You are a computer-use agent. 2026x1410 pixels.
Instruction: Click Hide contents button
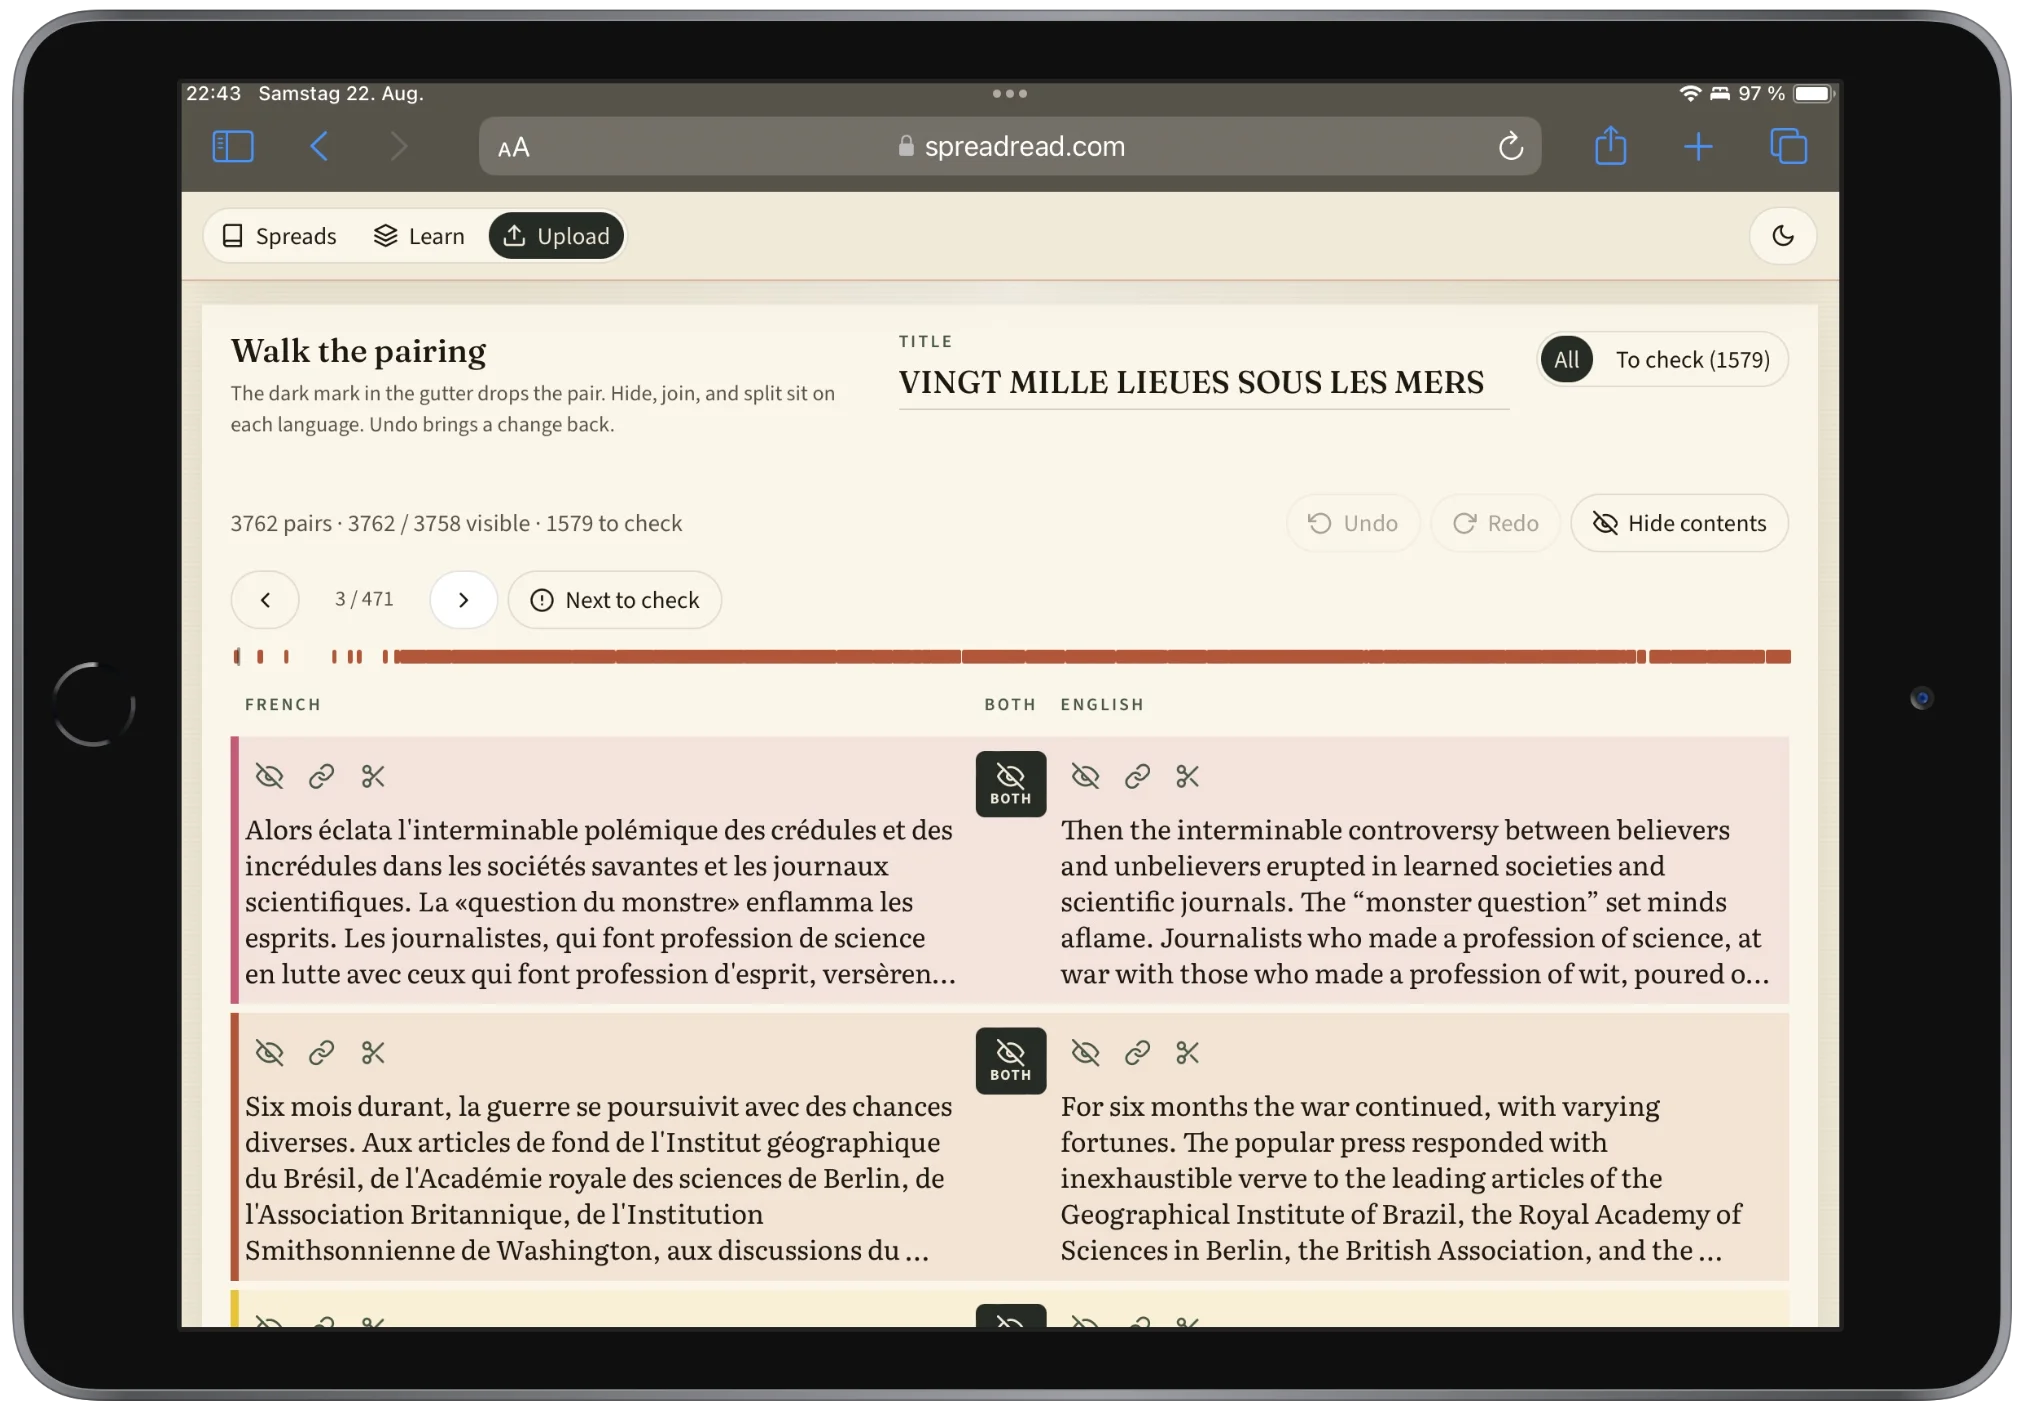tap(1679, 523)
